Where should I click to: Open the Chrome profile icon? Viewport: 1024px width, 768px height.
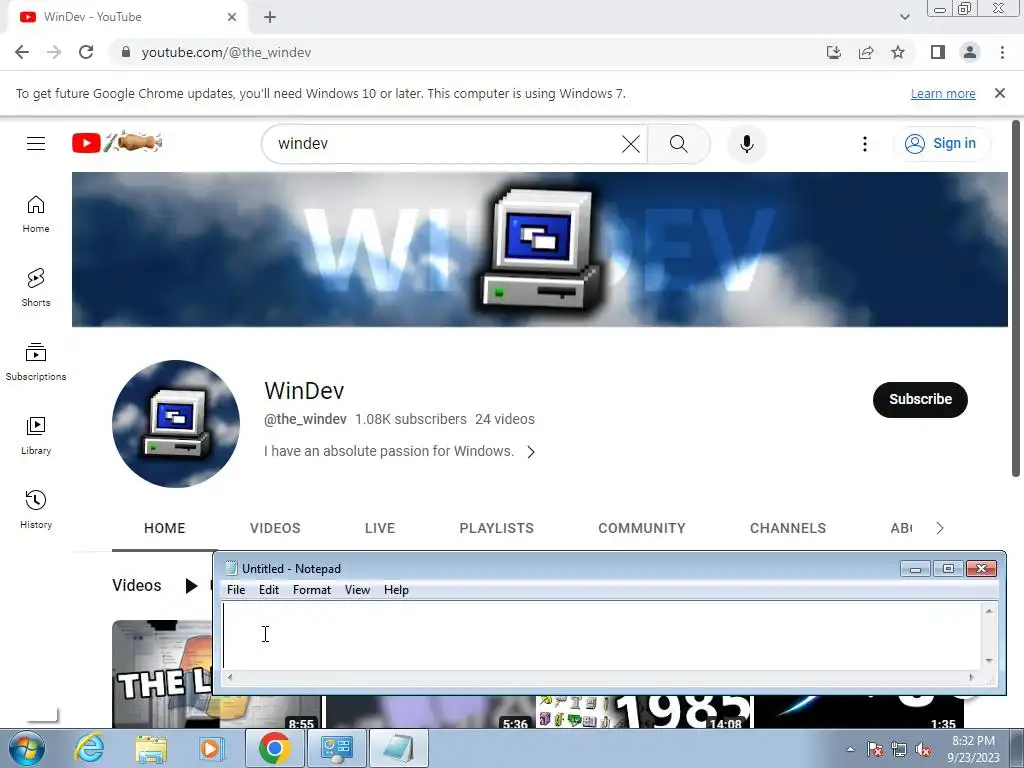point(970,52)
